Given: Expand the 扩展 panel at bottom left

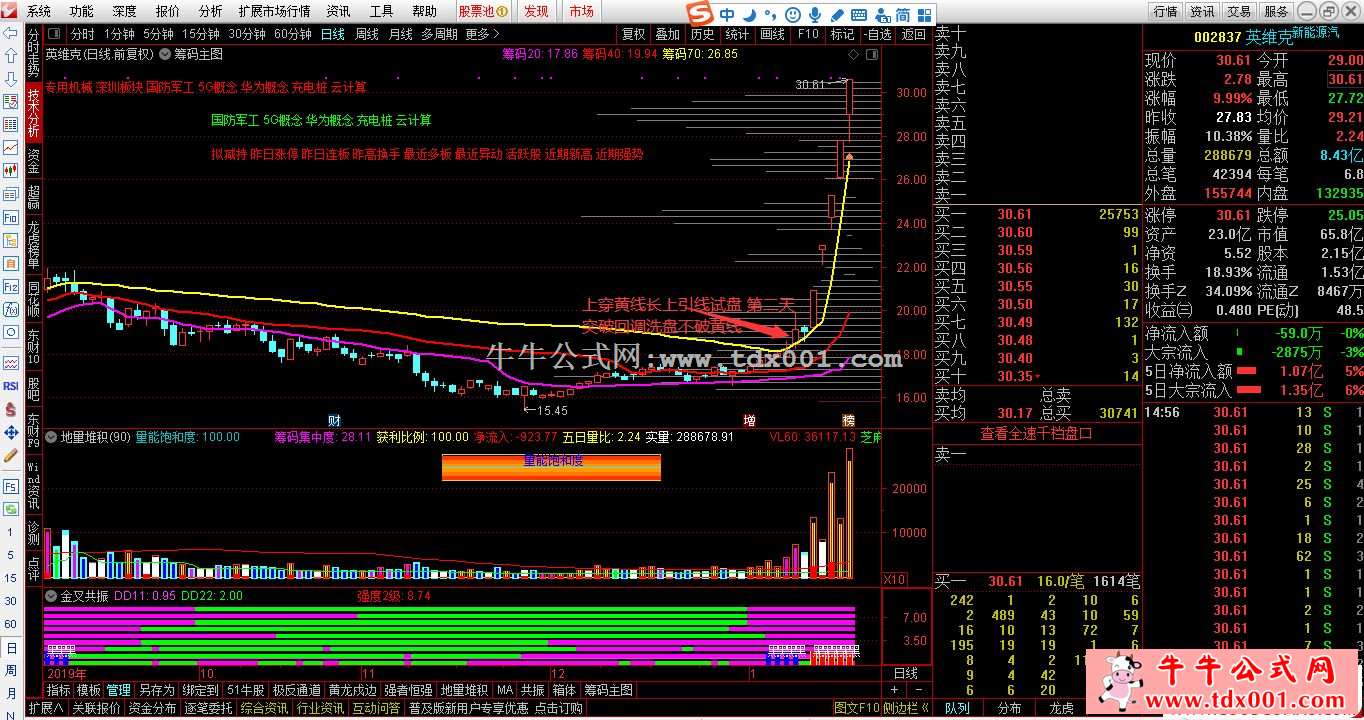Looking at the screenshot, I should pos(45,708).
